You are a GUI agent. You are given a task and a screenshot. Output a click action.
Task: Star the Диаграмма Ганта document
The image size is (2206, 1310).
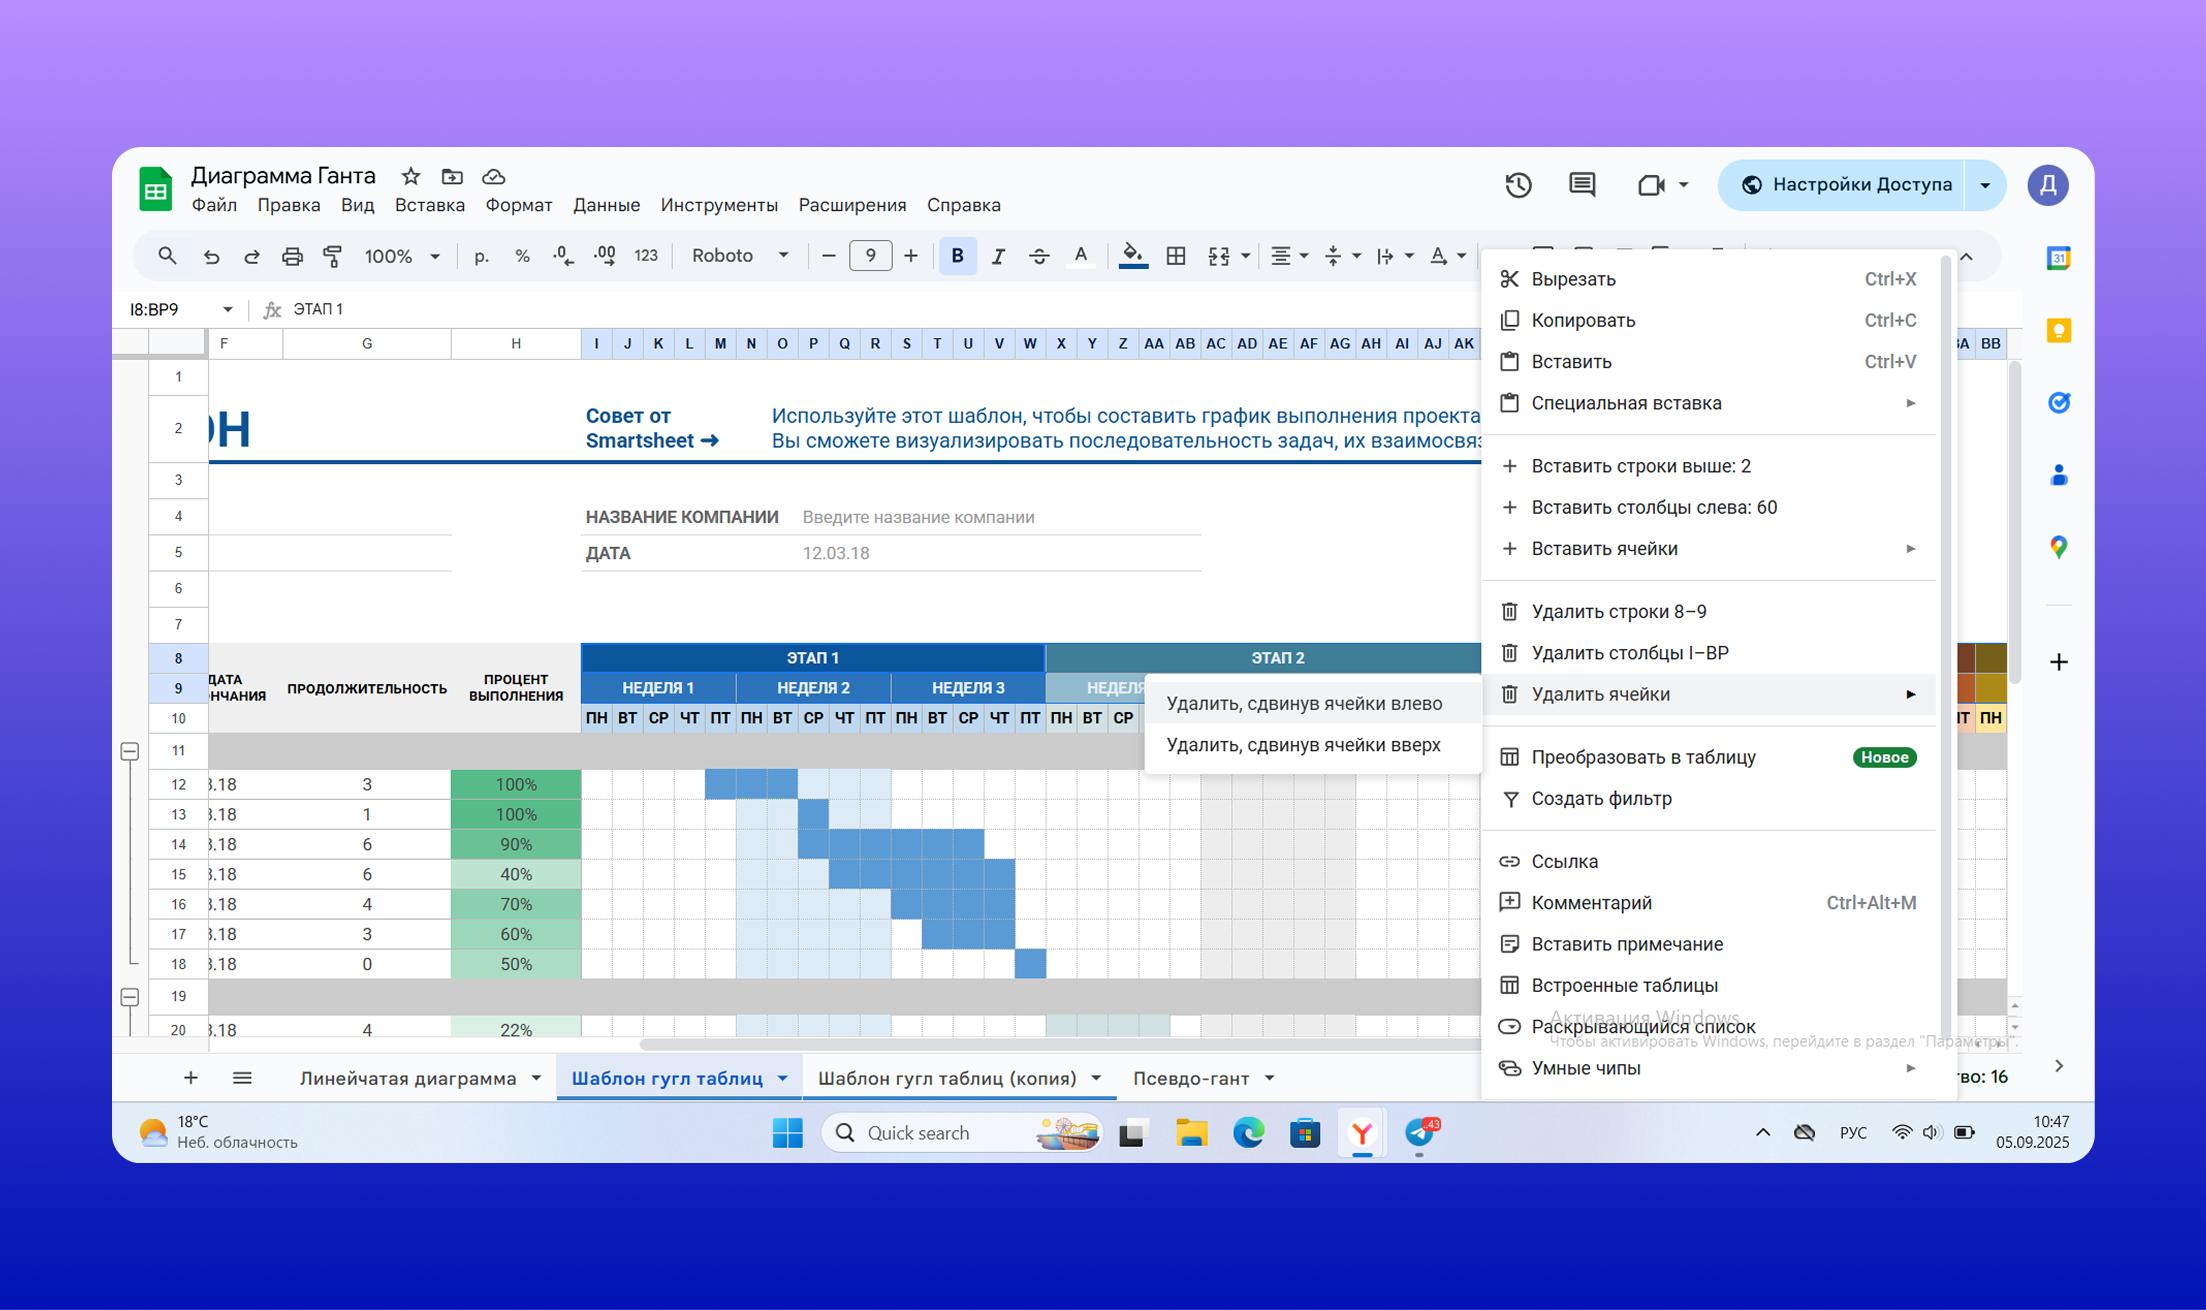[x=411, y=176]
